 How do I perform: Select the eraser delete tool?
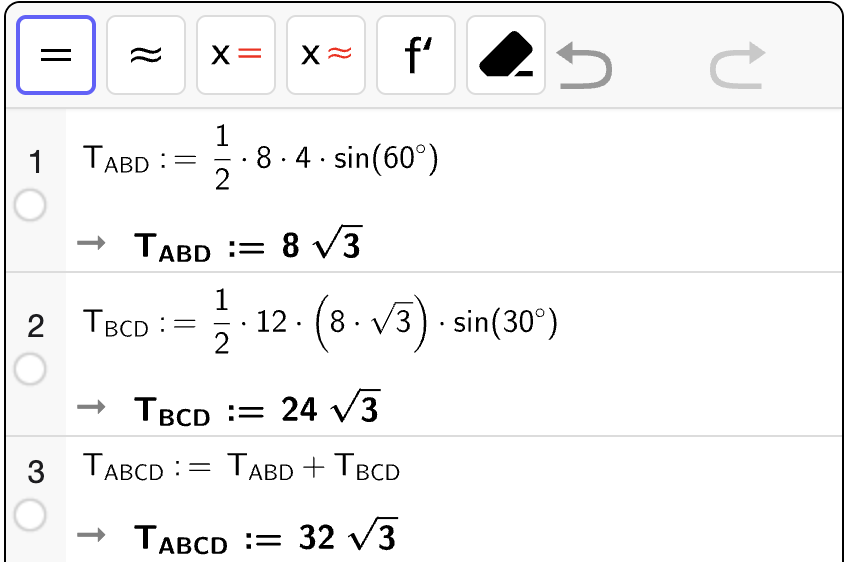tap(506, 56)
